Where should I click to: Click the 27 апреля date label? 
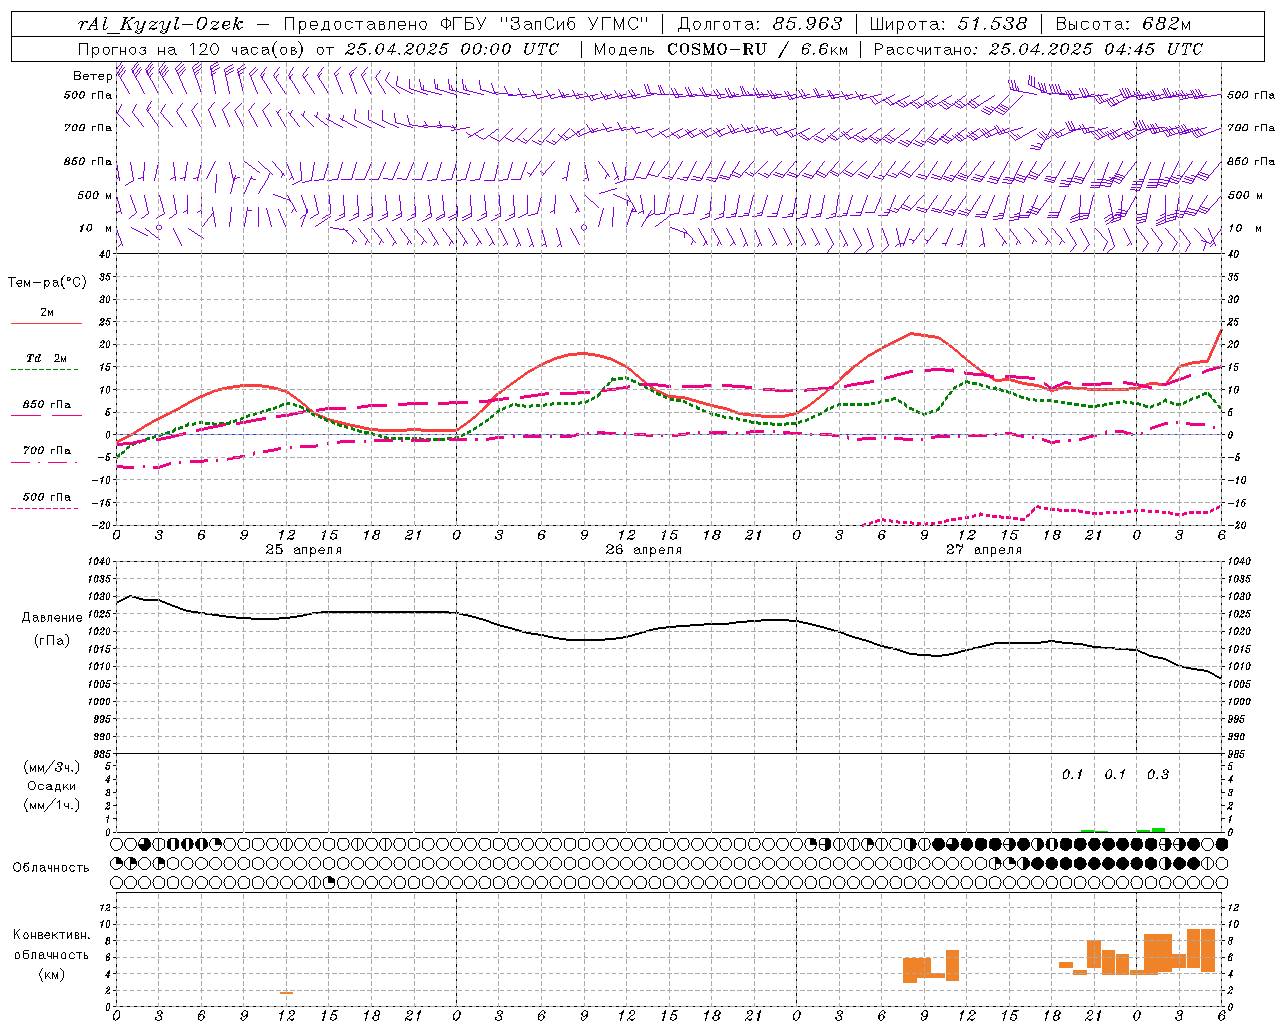(x=983, y=550)
